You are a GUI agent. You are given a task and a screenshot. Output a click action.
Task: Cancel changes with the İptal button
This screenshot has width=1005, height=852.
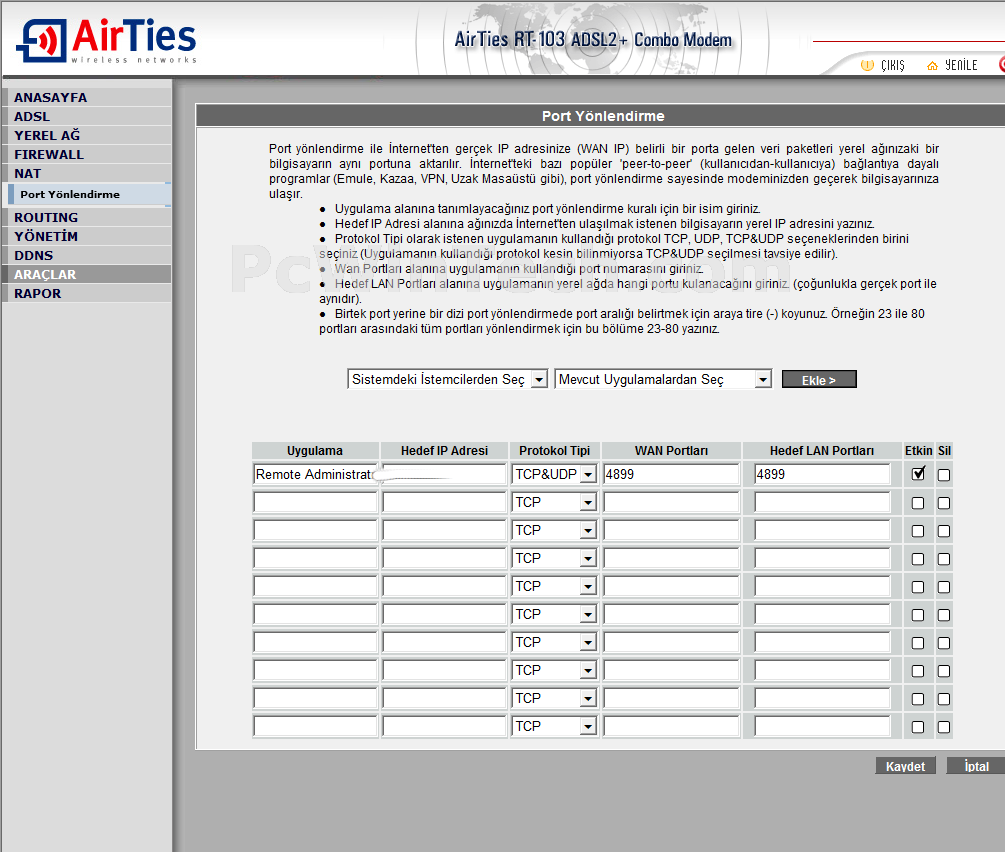(x=976, y=766)
